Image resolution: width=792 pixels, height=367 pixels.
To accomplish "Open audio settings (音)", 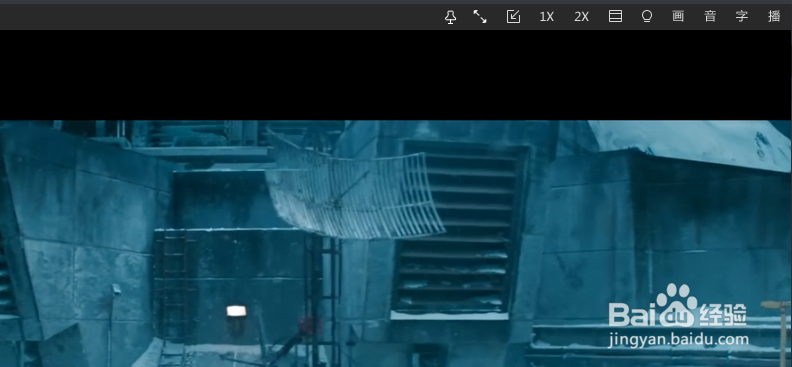I will 710,16.
